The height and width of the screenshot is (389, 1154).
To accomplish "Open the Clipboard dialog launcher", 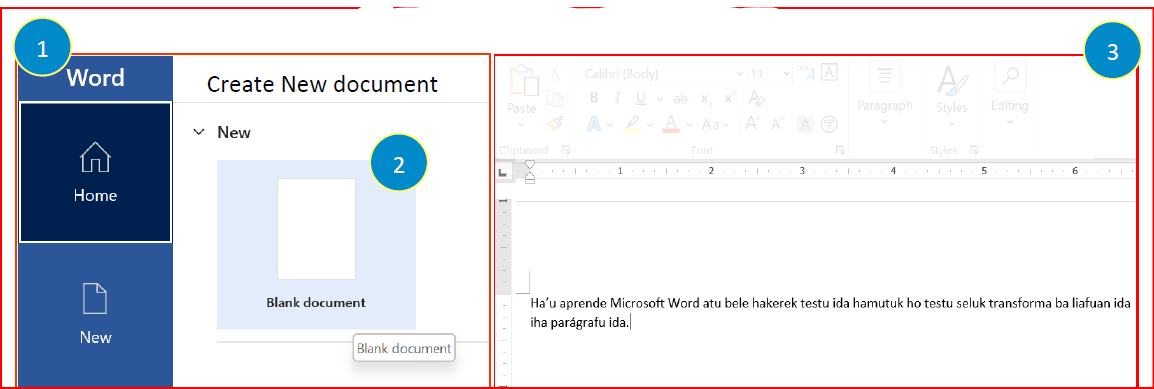I will 566,150.
